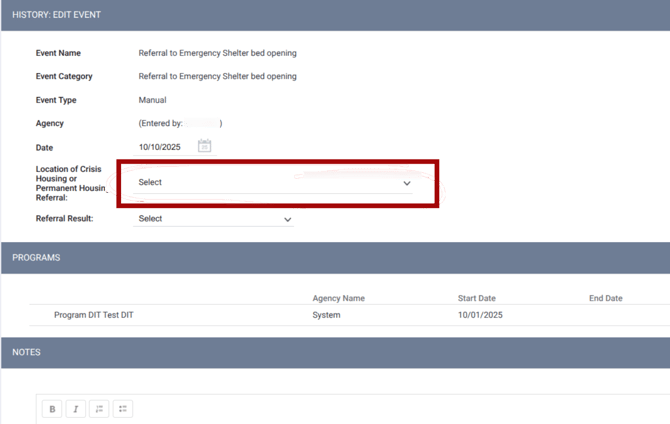
Task: Click the date field showing 10/10/2025
Action: [x=162, y=147]
